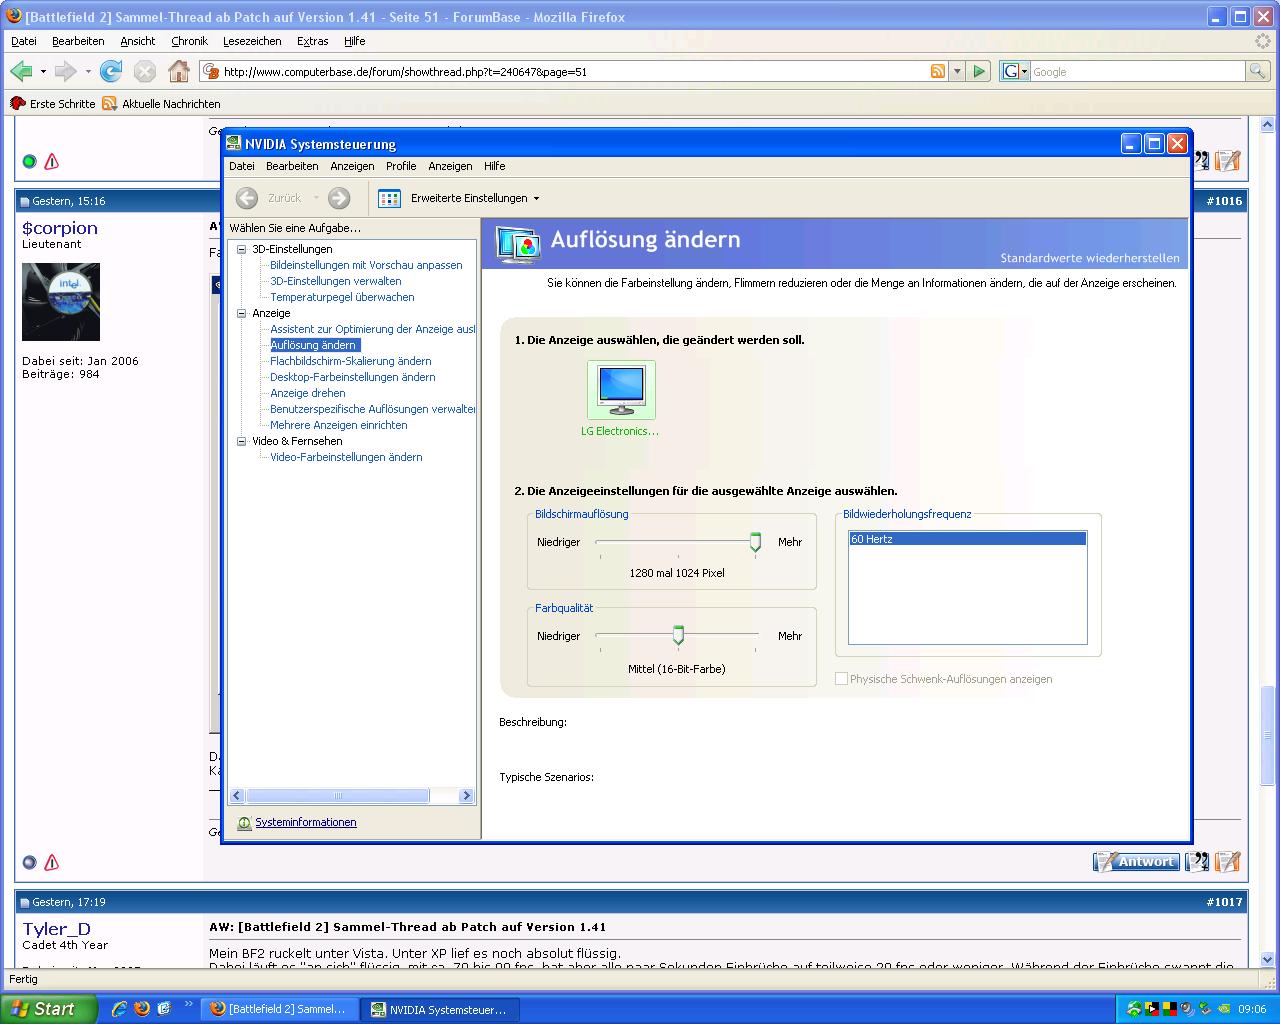This screenshot has width=1280, height=1024.
Task: Open the Firefox Extras menu
Action: pos(313,41)
